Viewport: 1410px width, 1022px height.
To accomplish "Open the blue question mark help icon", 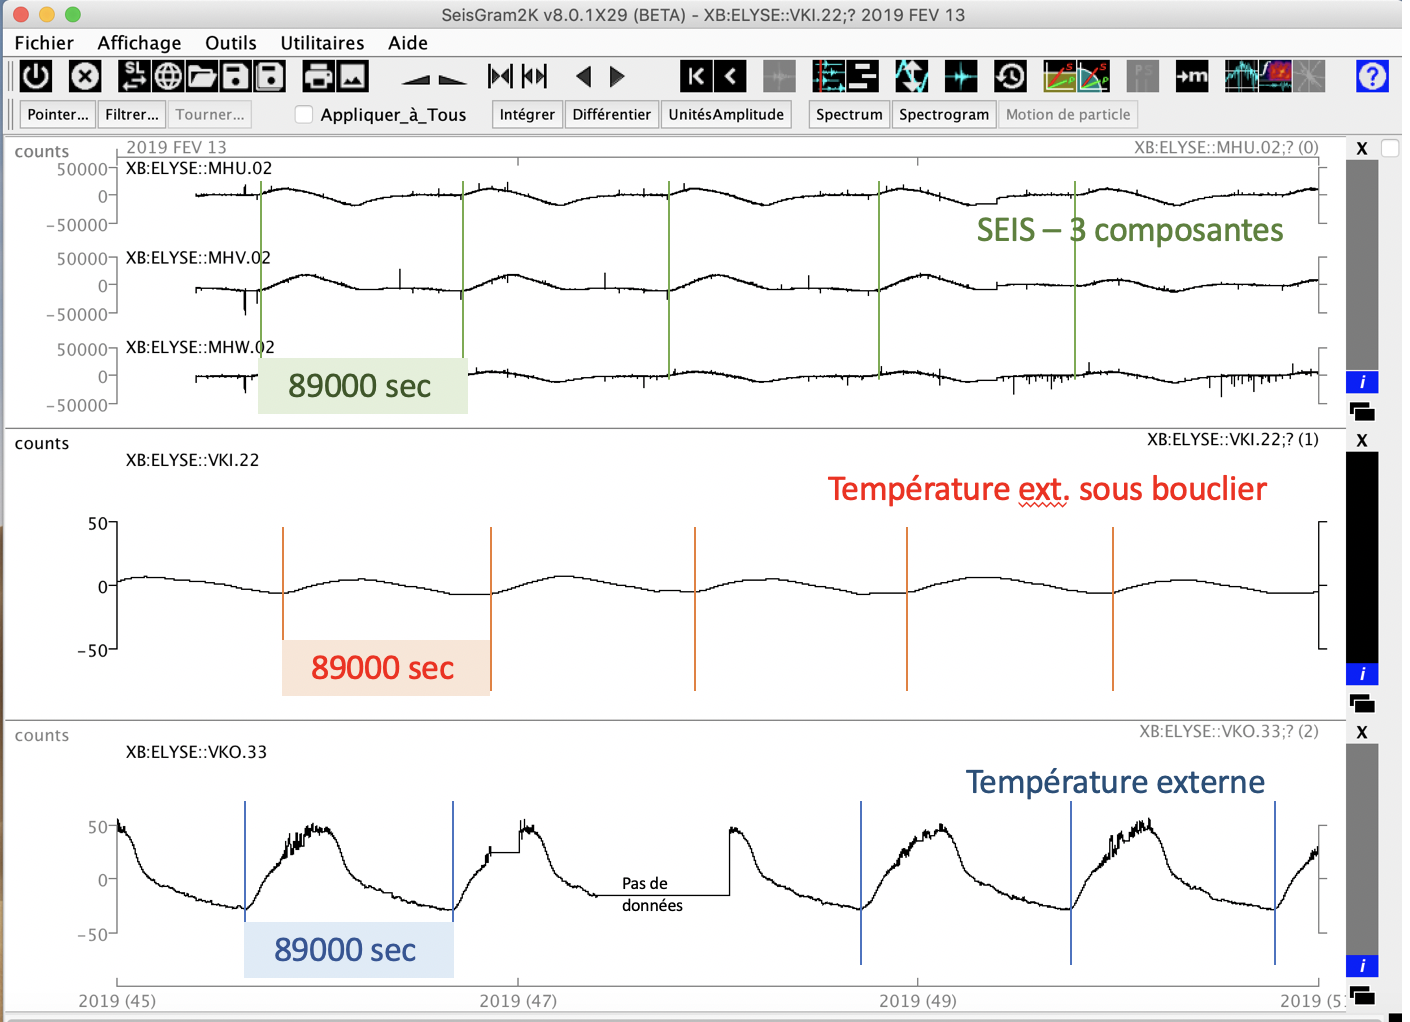I will 1372,76.
